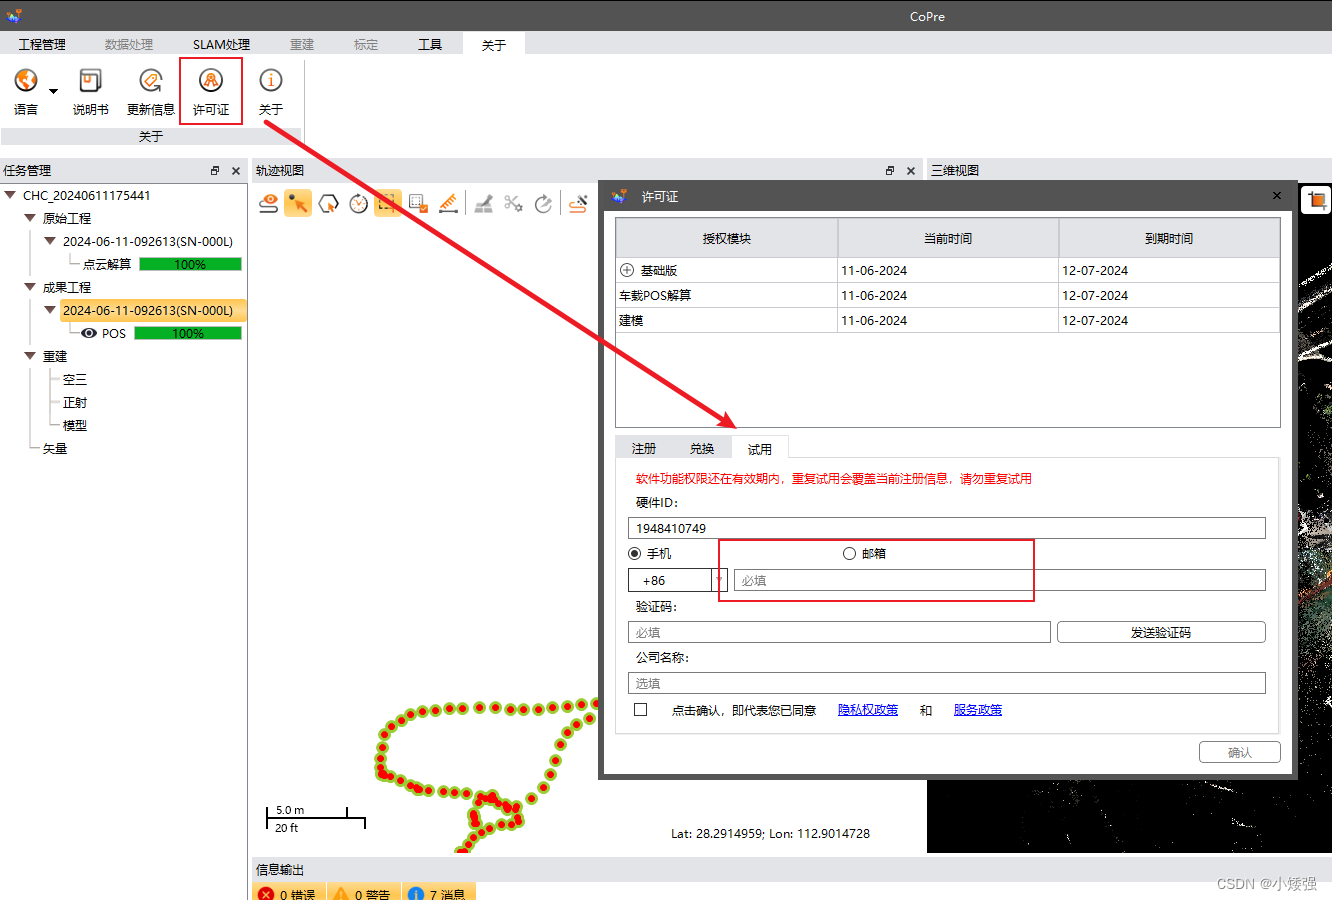
Task: Collapse the 重建 tree node
Action: (30, 356)
